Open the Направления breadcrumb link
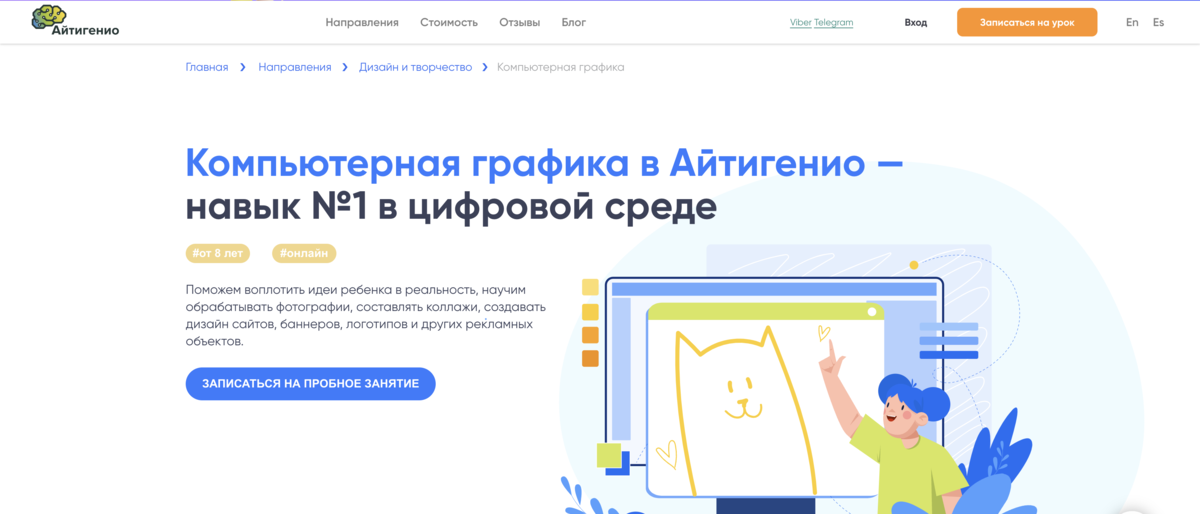The image size is (1200, 514). 295,67
